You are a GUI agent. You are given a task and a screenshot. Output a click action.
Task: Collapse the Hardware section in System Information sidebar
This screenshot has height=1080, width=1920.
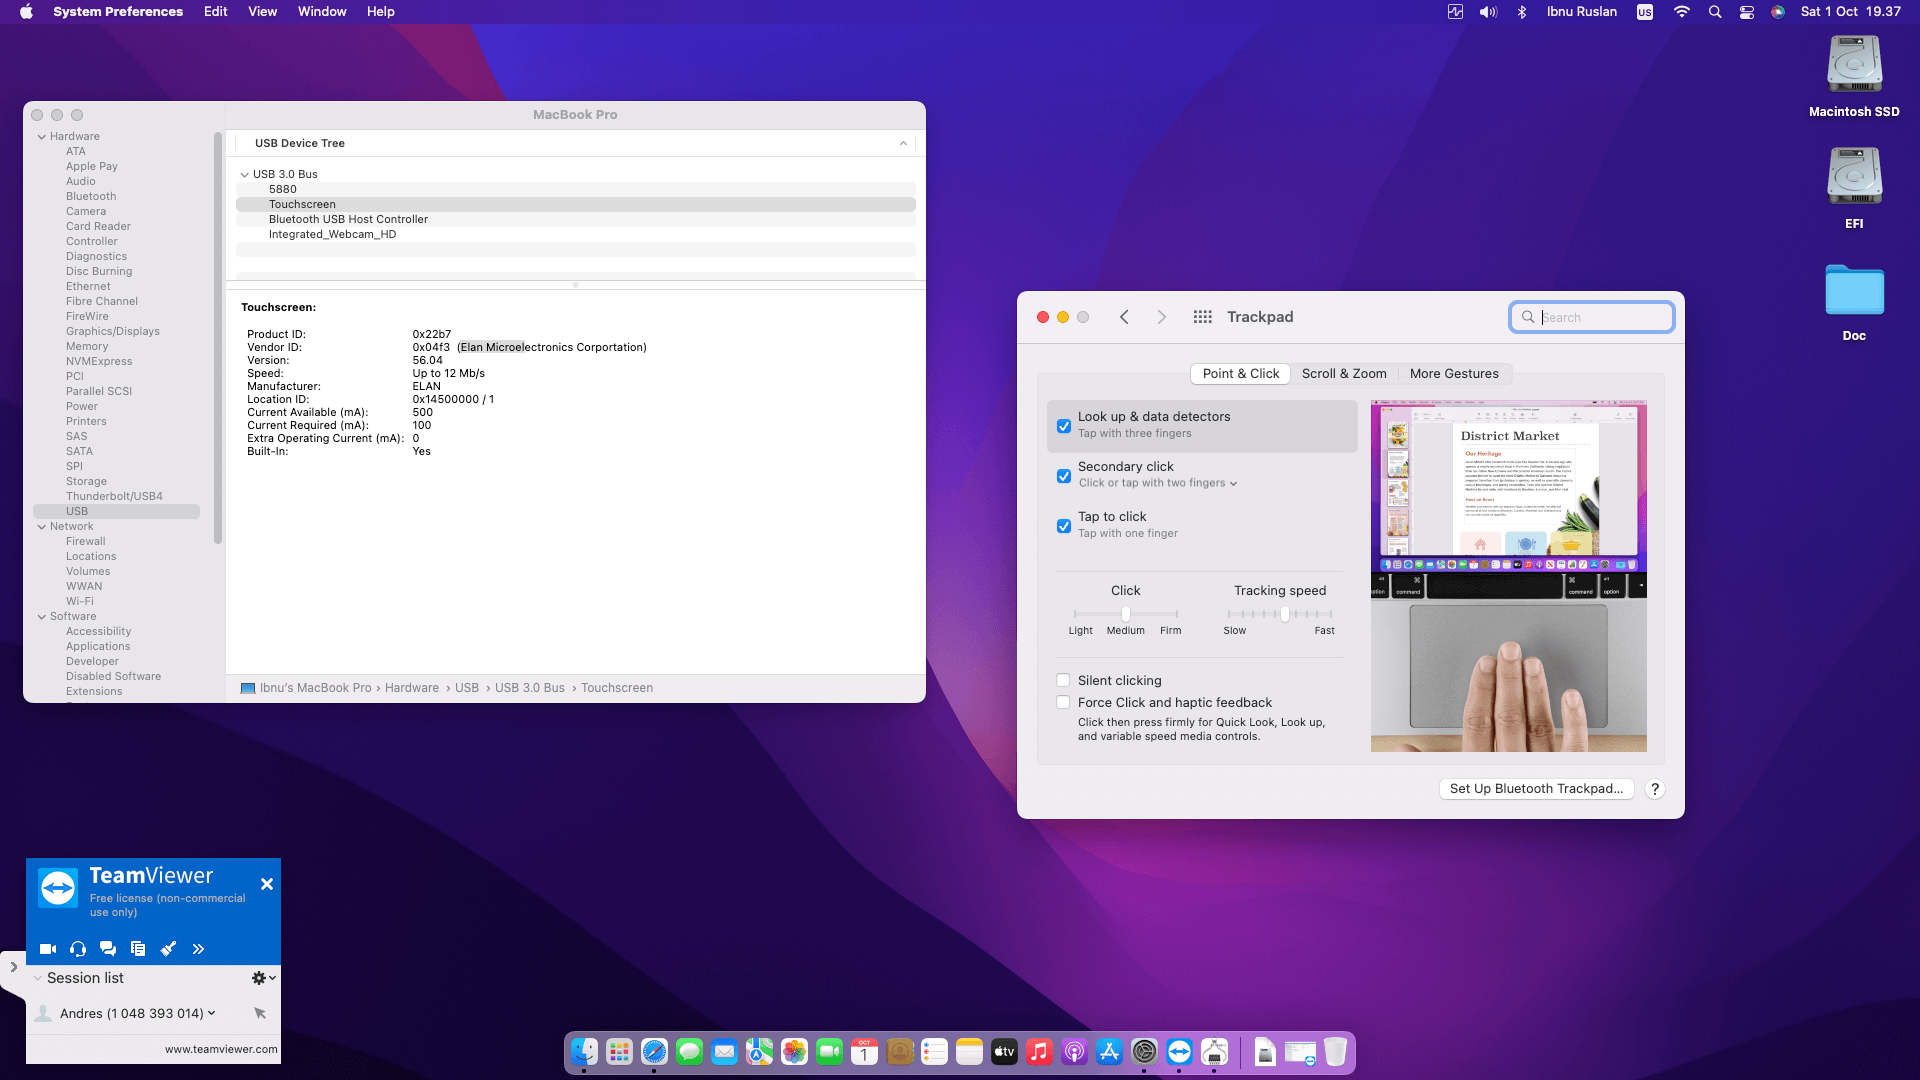(x=42, y=137)
